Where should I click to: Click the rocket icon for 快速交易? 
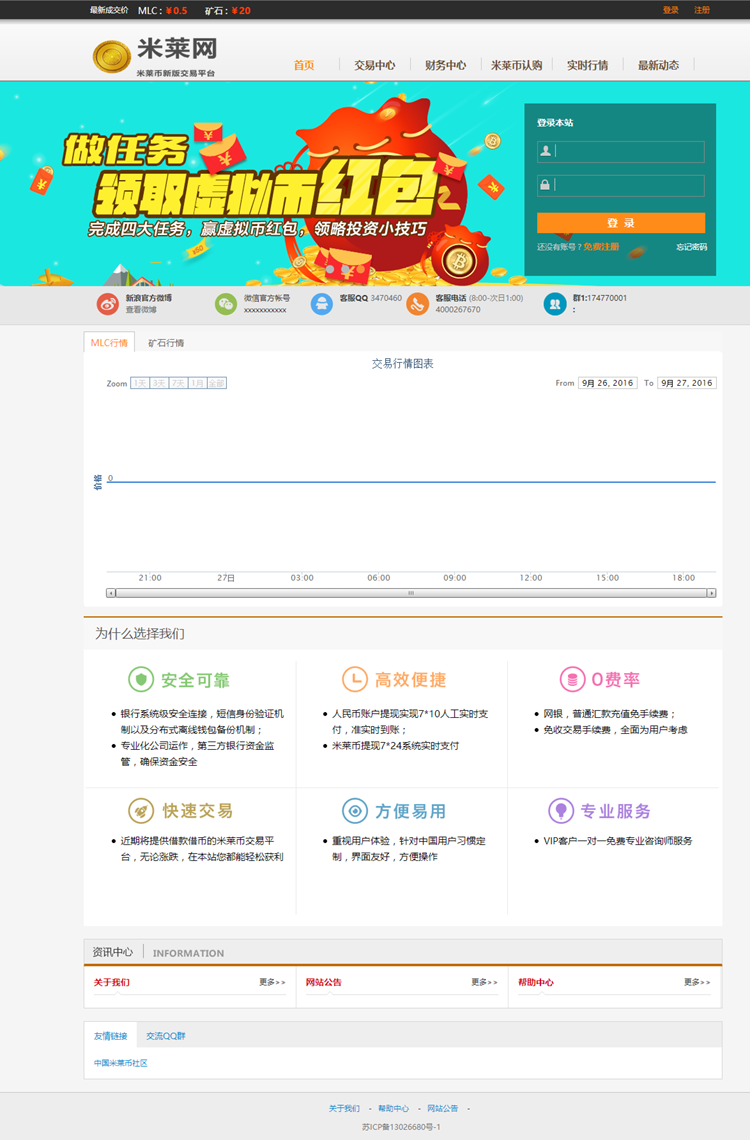tap(141, 810)
